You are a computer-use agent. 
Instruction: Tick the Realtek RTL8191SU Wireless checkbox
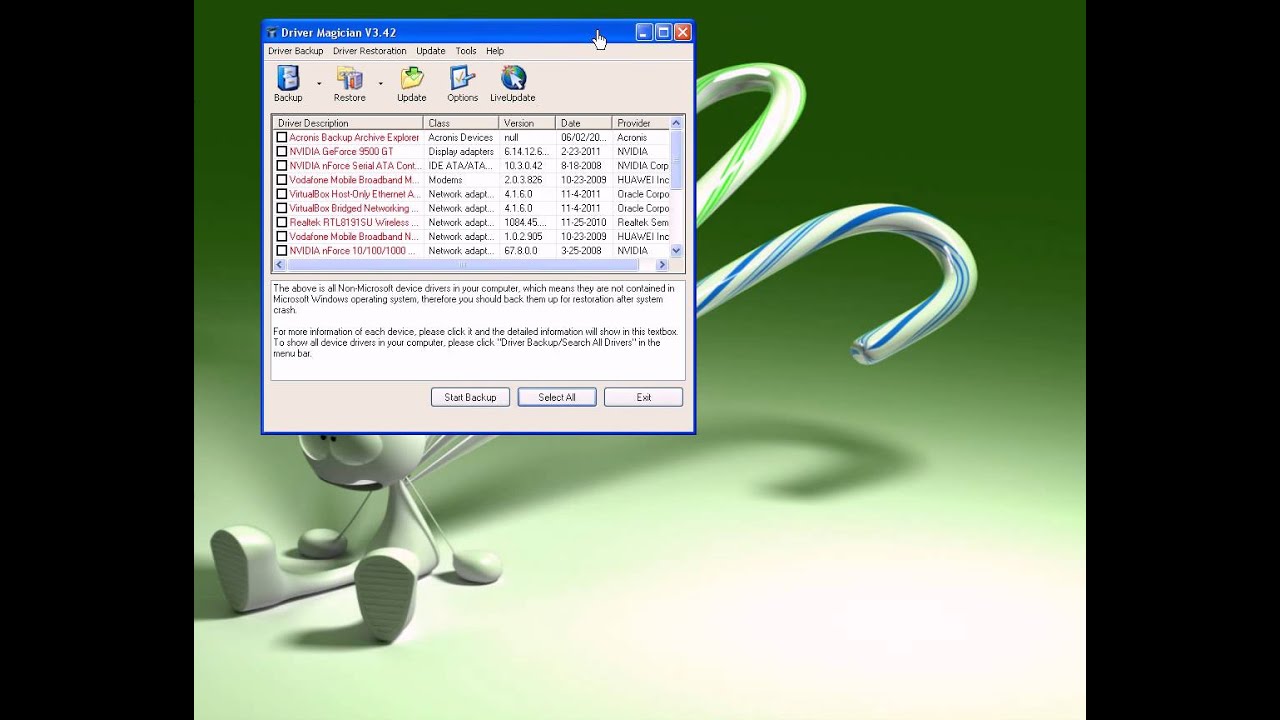click(282, 222)
